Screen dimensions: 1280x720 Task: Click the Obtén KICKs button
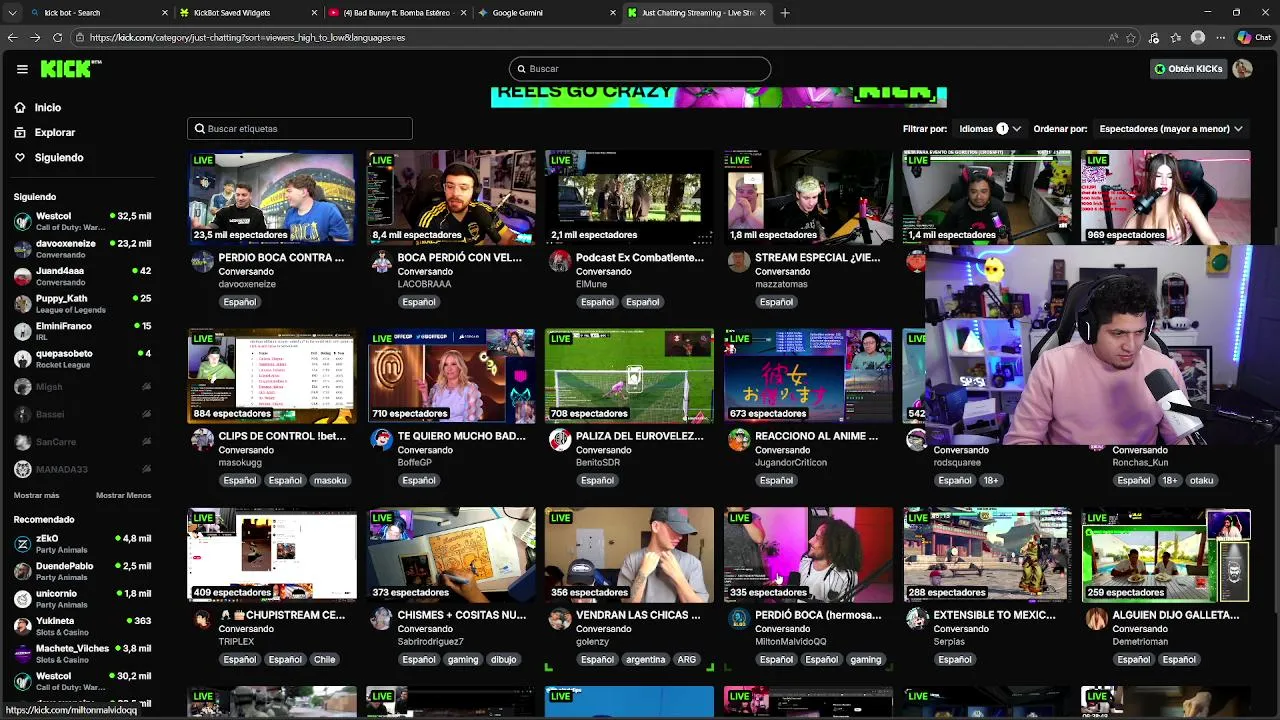pos(1188,69)
